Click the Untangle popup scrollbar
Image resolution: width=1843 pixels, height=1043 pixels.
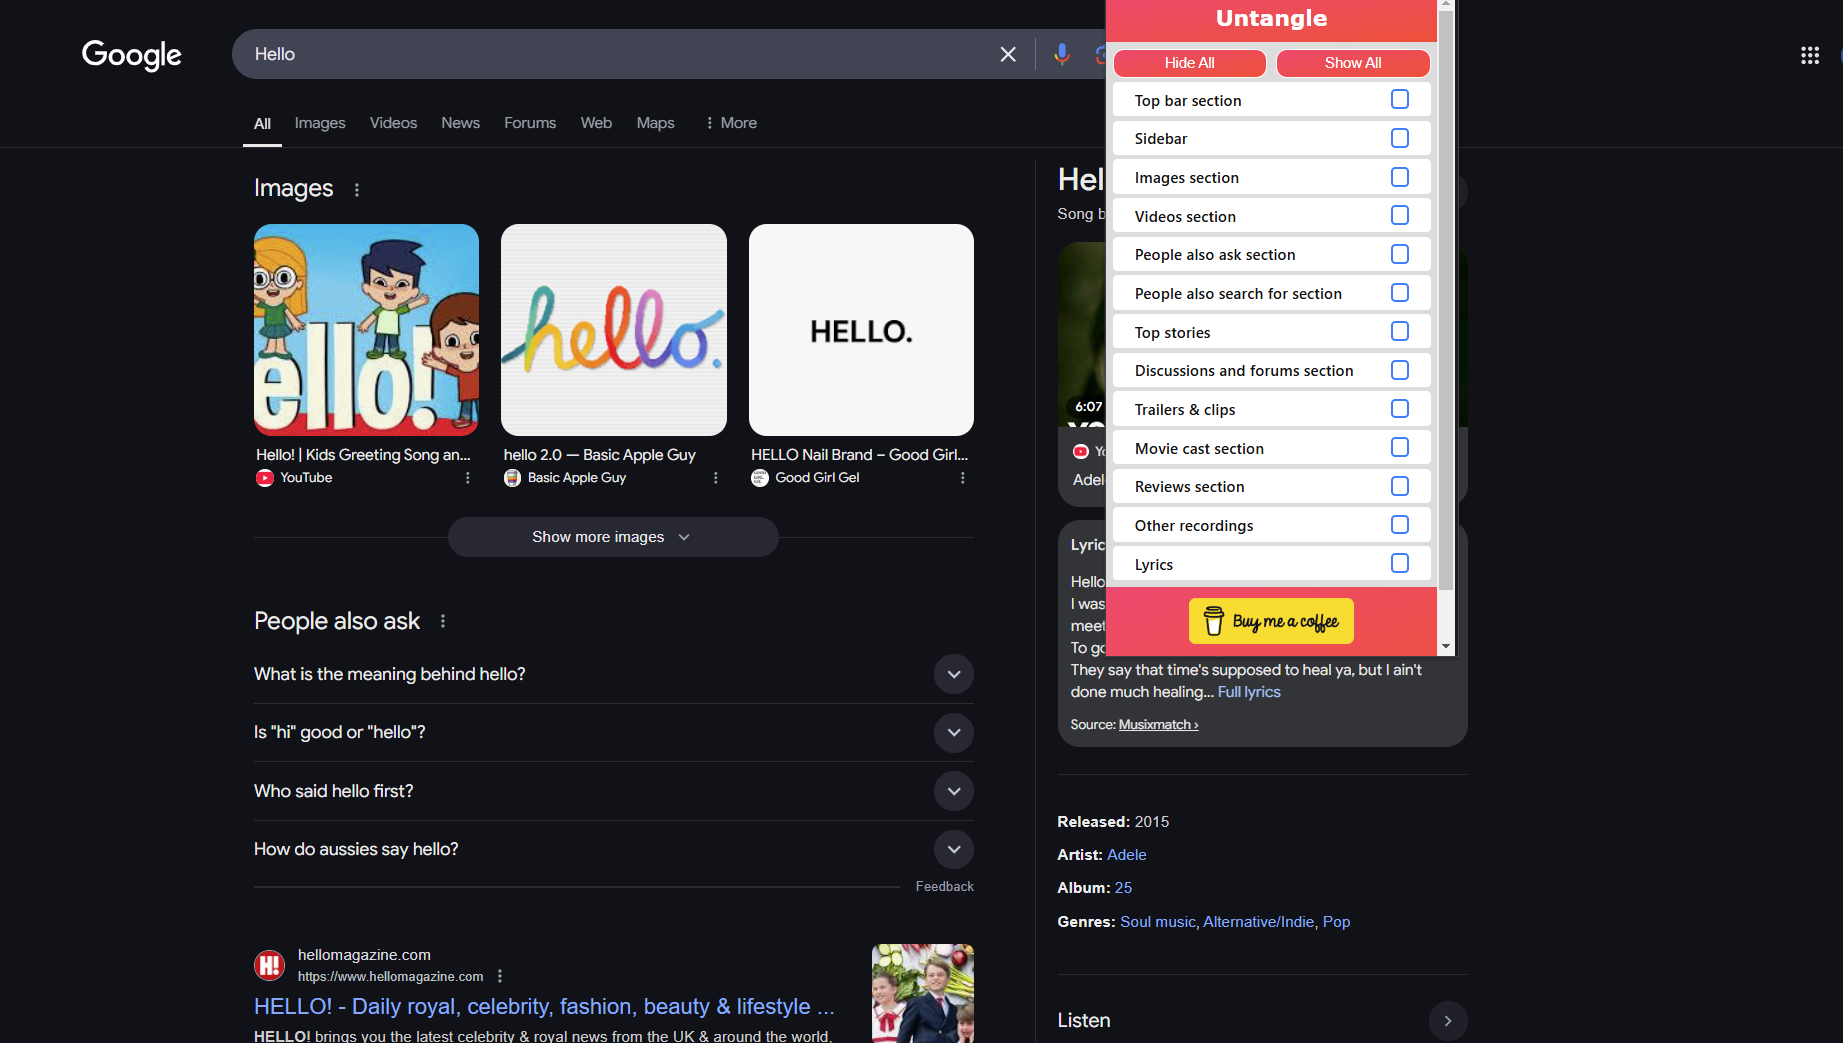(x=1446, y=300)
